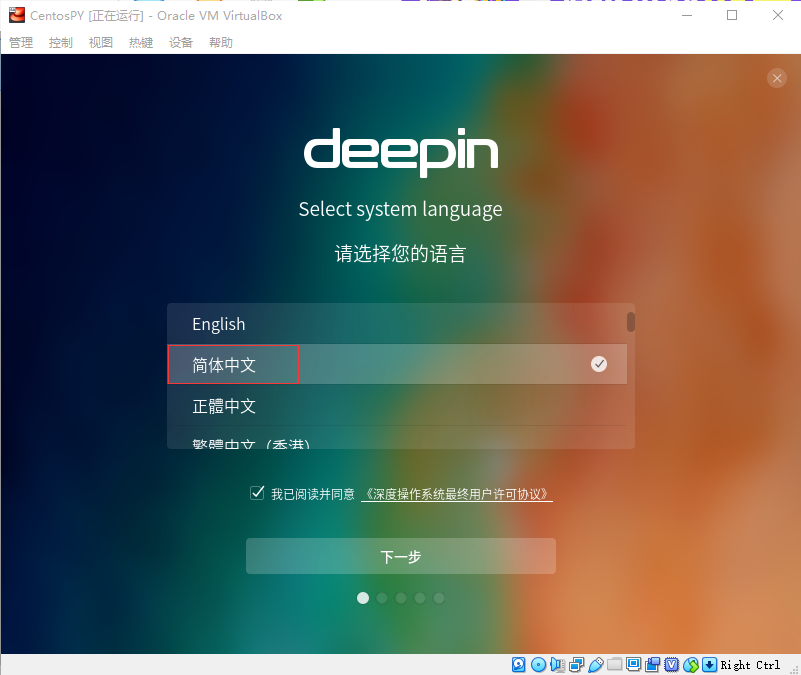Select 简体中文 language
Image resolution: width=801 pixels, height=675 pixels.
point(397,364)
